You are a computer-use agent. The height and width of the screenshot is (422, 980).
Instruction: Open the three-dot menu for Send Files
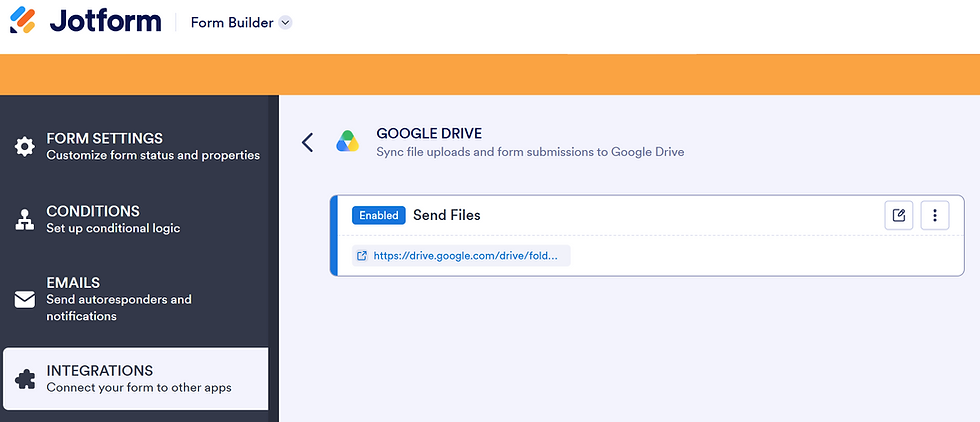[x=935, y=215]
